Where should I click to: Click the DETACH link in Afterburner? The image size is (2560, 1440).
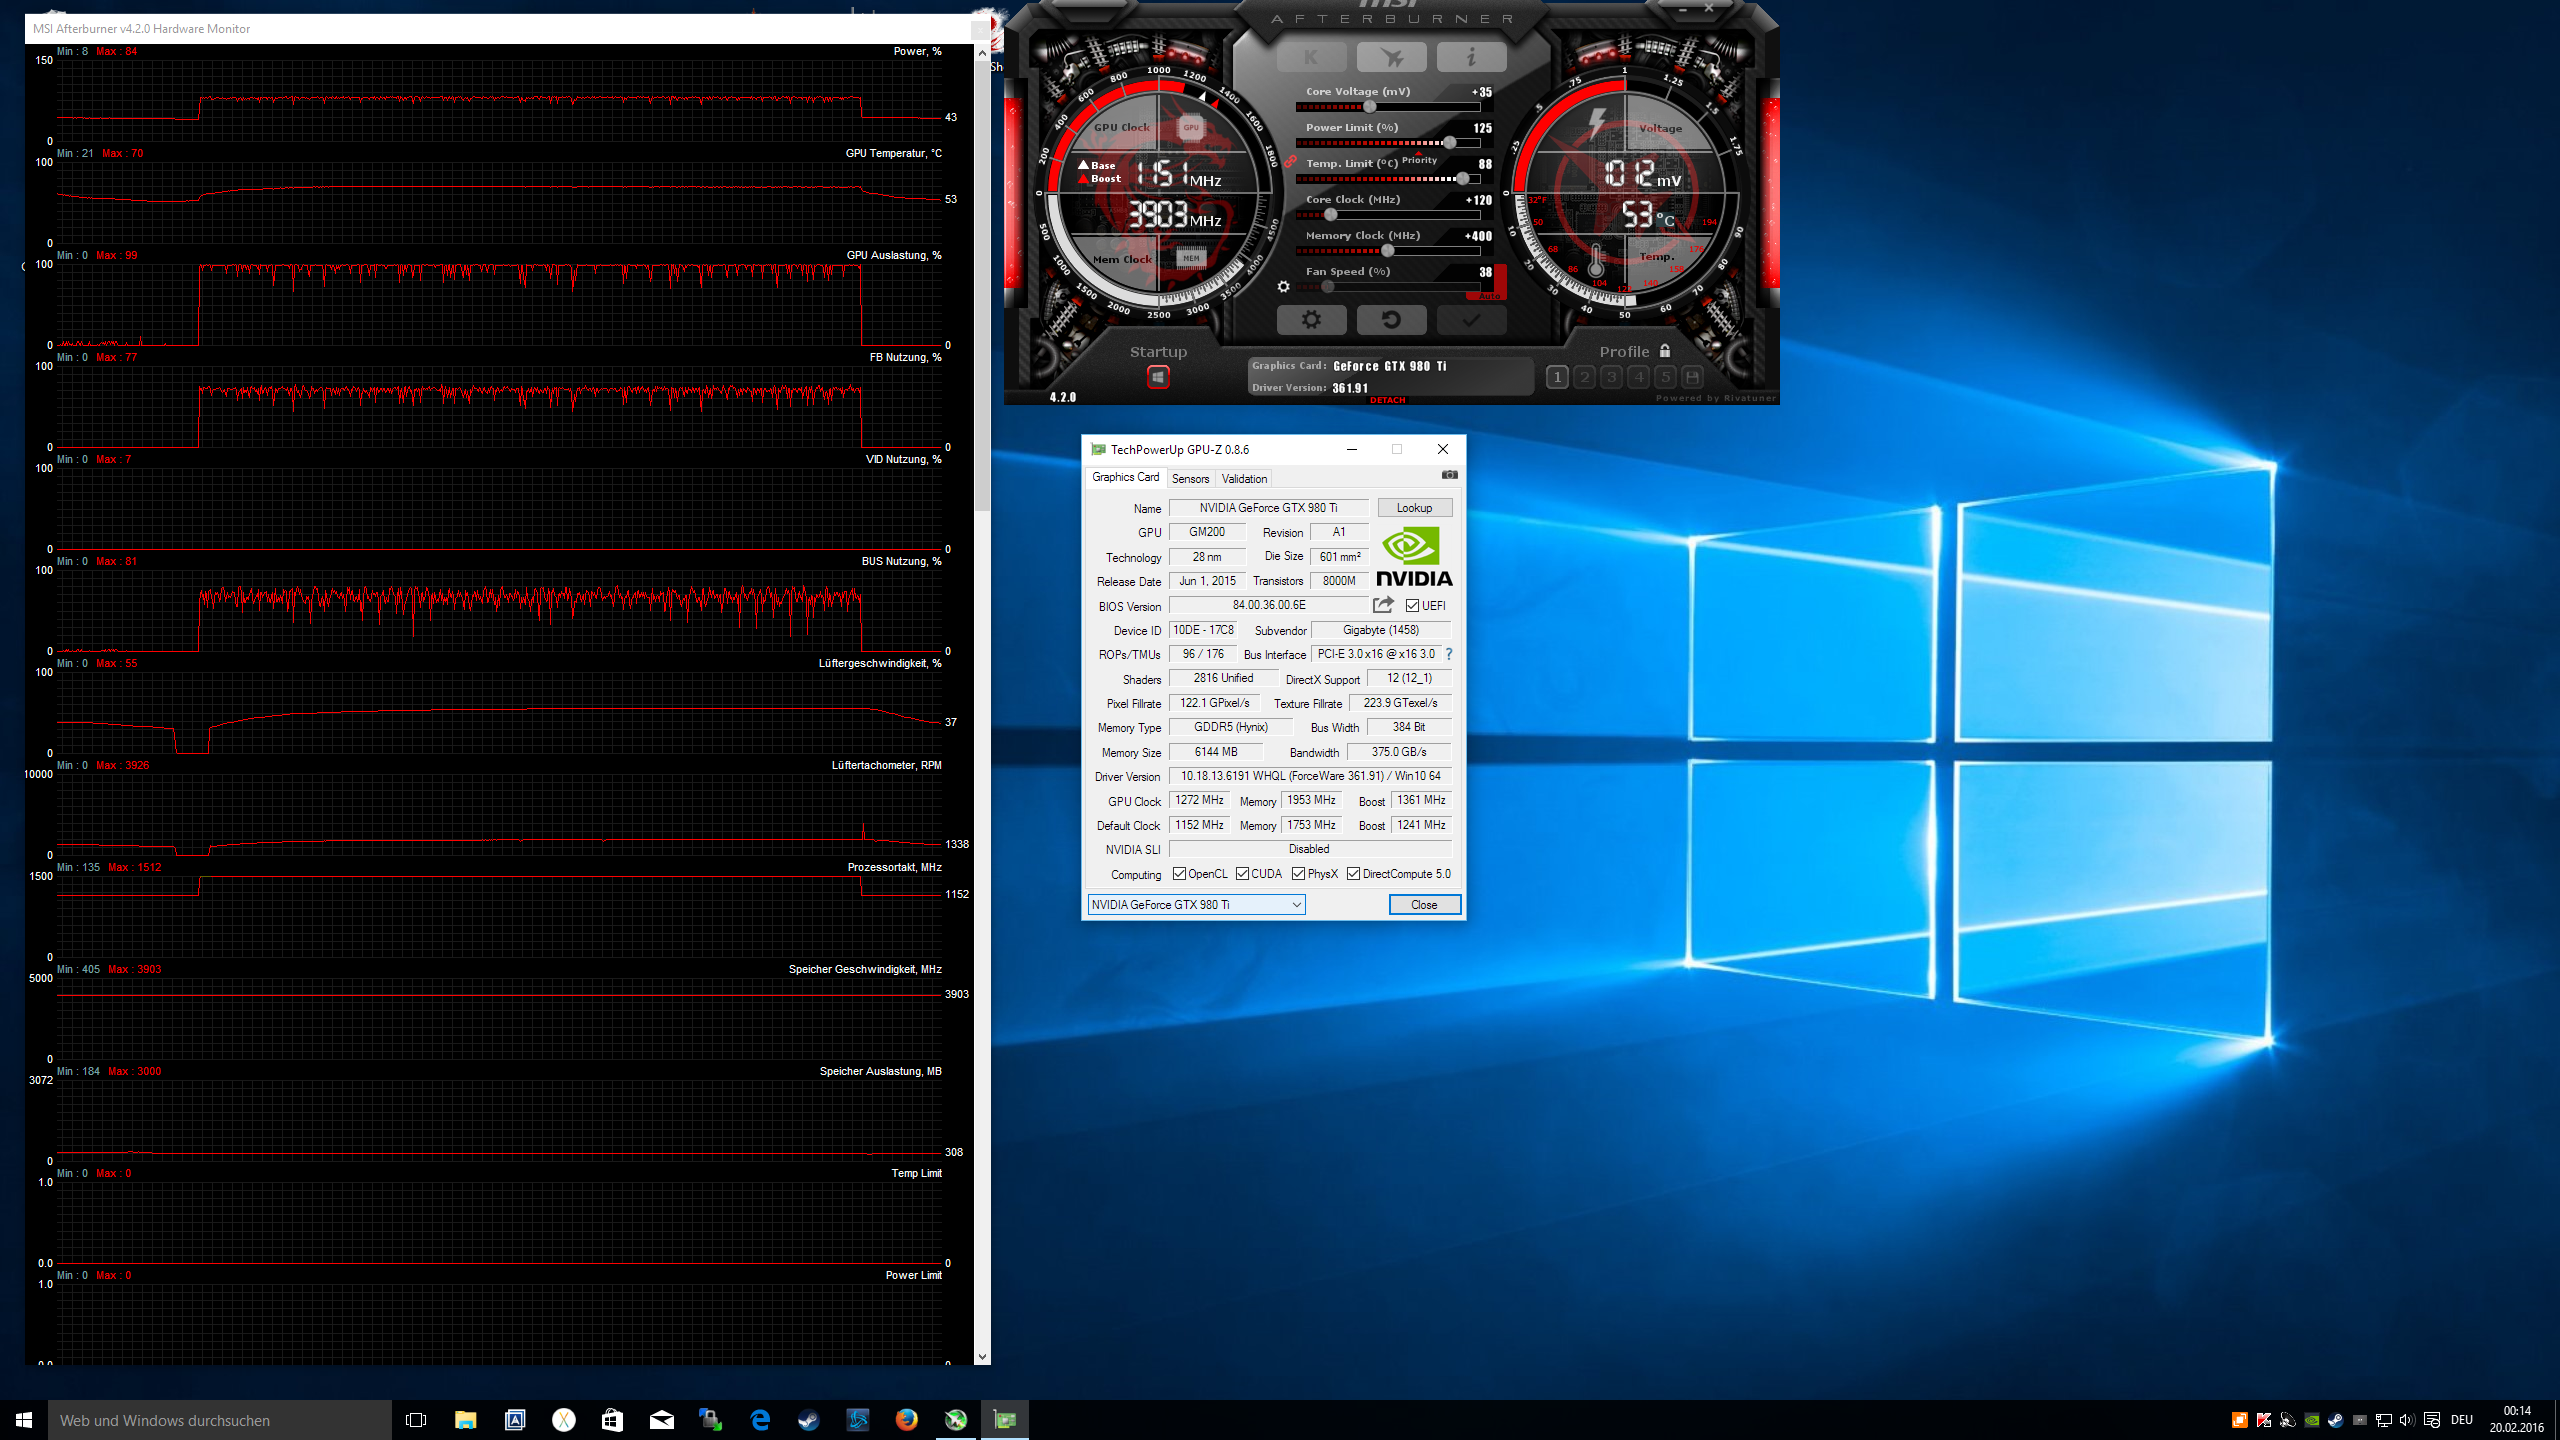[1387, 400]
